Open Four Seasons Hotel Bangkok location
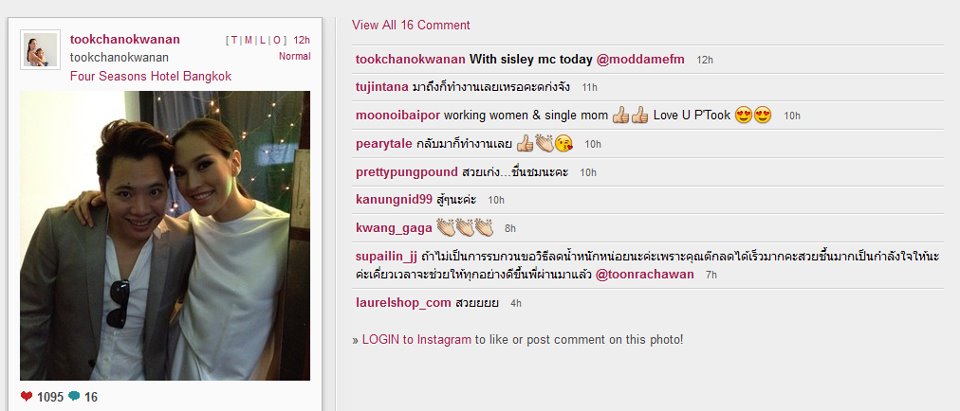The height and width of the screenshot is (411, 960). (x=151, y=77)
